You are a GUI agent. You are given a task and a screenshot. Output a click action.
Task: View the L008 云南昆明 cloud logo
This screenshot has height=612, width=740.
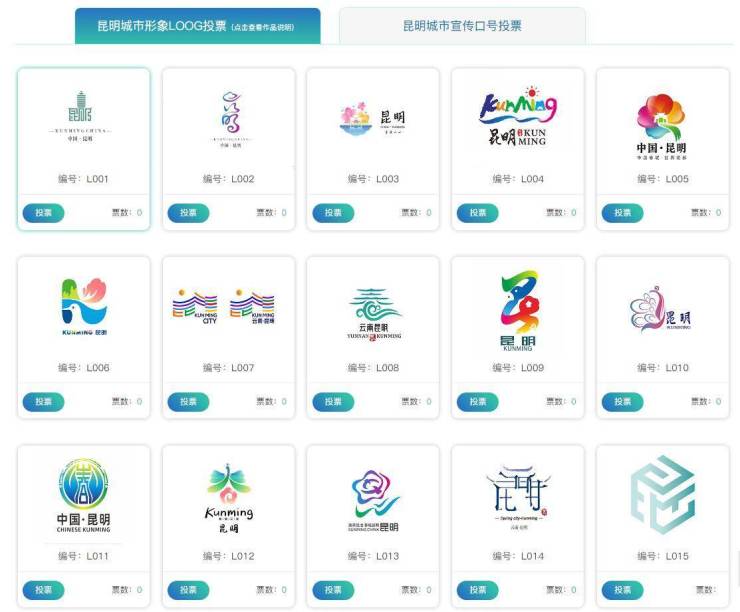(374, 314)
